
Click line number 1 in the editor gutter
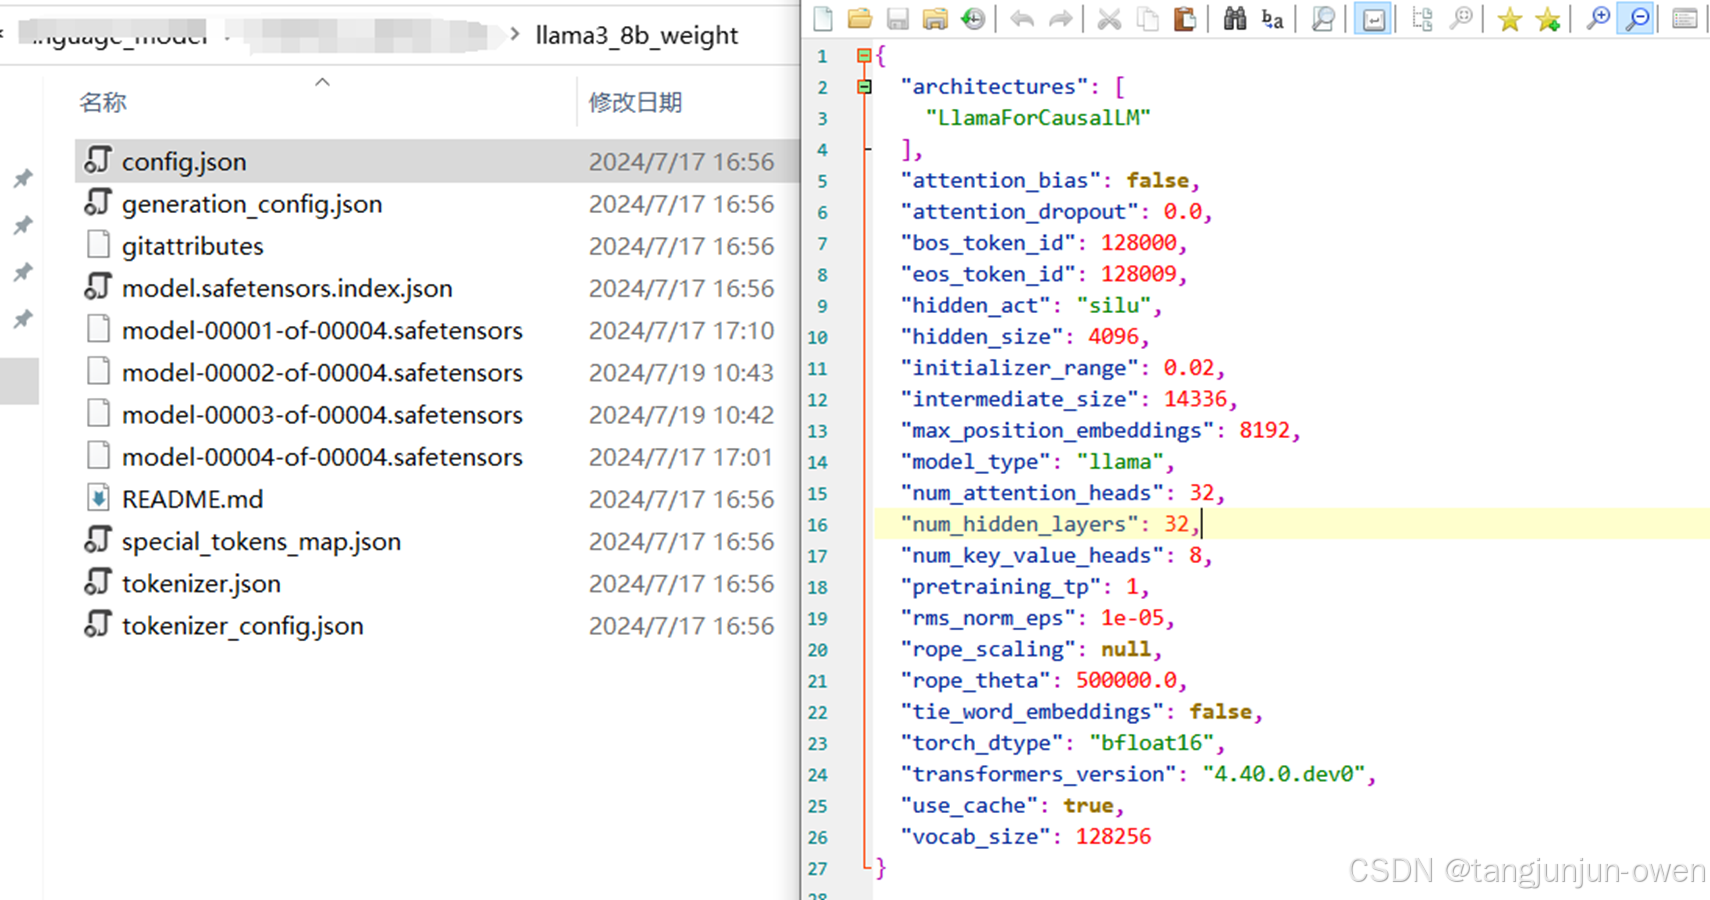pyautogui.click(x=822, y=56)
